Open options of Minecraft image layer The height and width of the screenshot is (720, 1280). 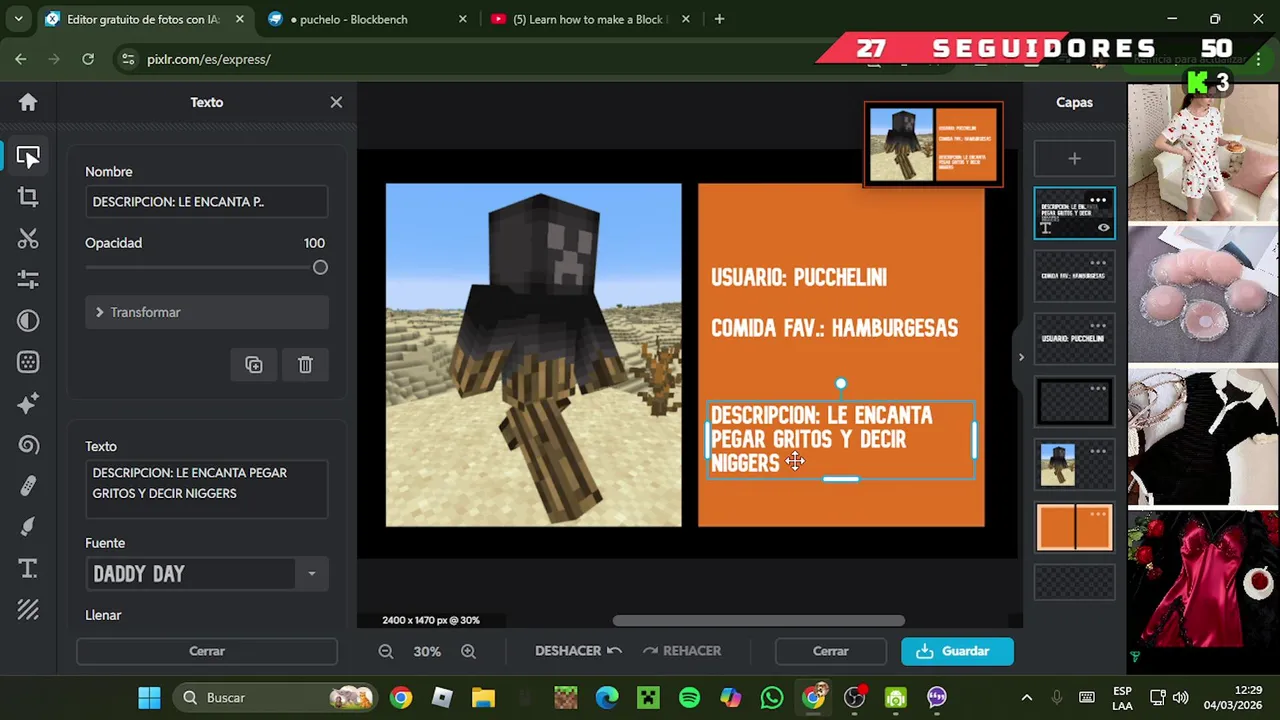point(1098,451)
